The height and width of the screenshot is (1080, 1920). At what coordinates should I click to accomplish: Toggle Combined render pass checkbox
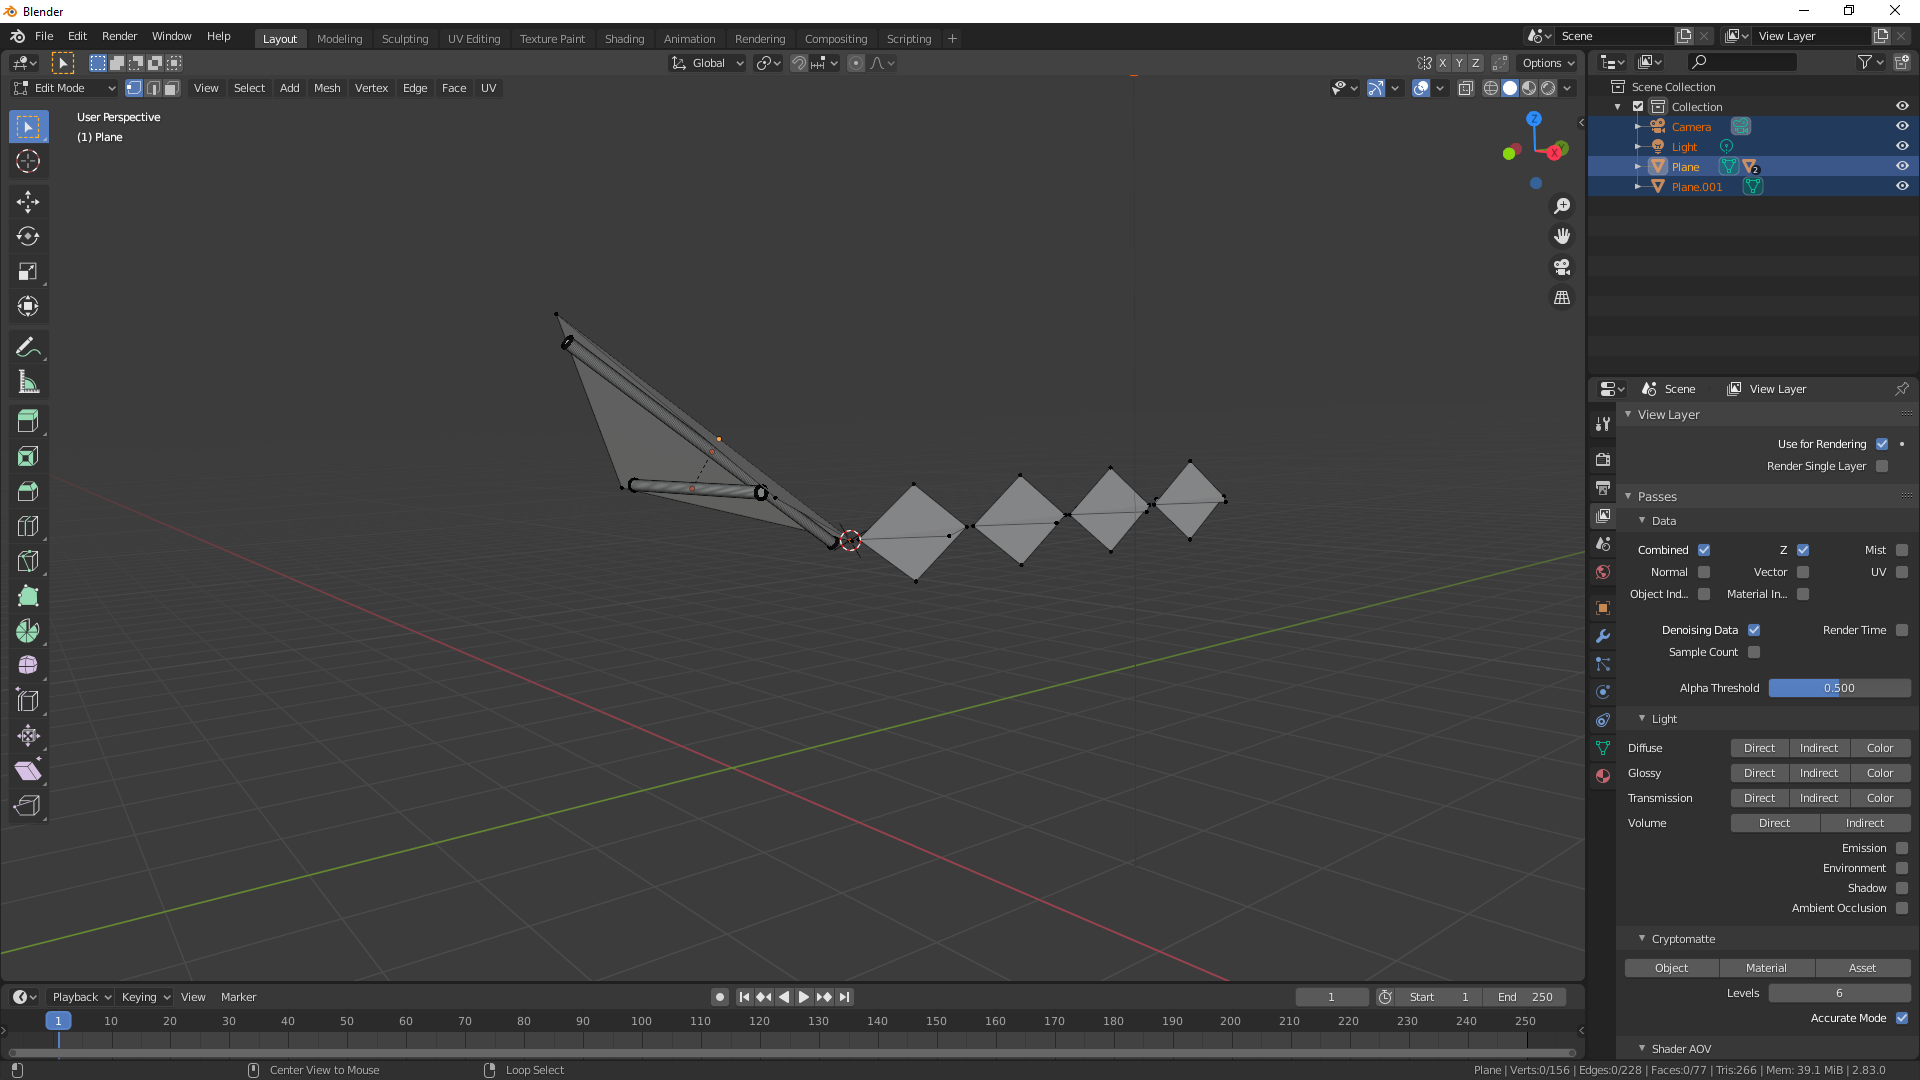[1702, 549]
